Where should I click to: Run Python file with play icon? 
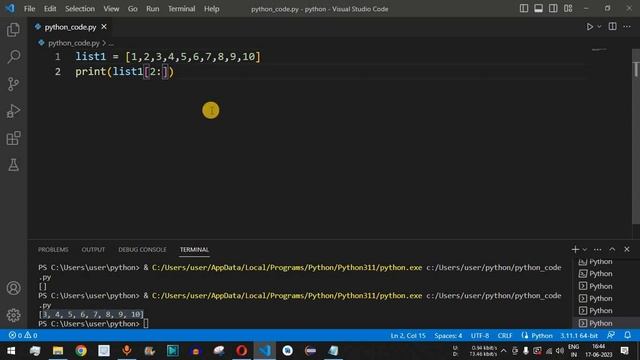coord(589,27)
